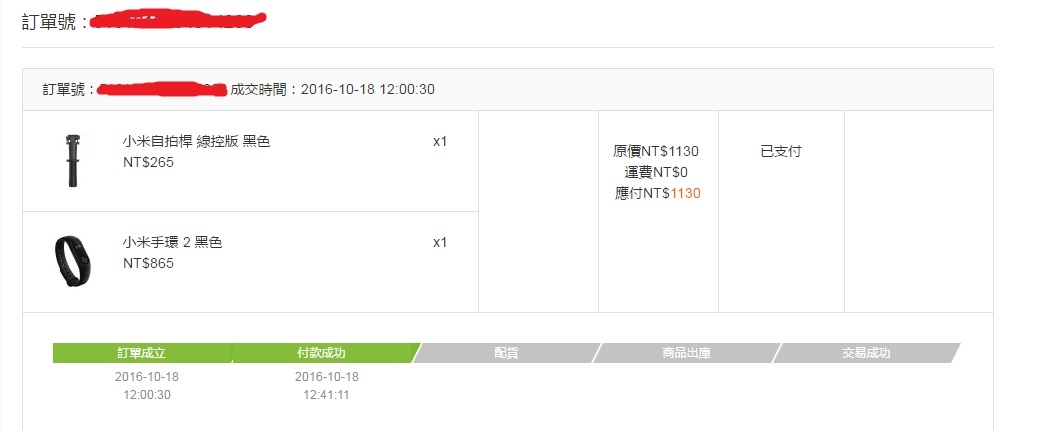The width and height of the screenshot is (1046, 430).
Task: Click the 12:41:11 payment success timestamp
Action: 326,395
